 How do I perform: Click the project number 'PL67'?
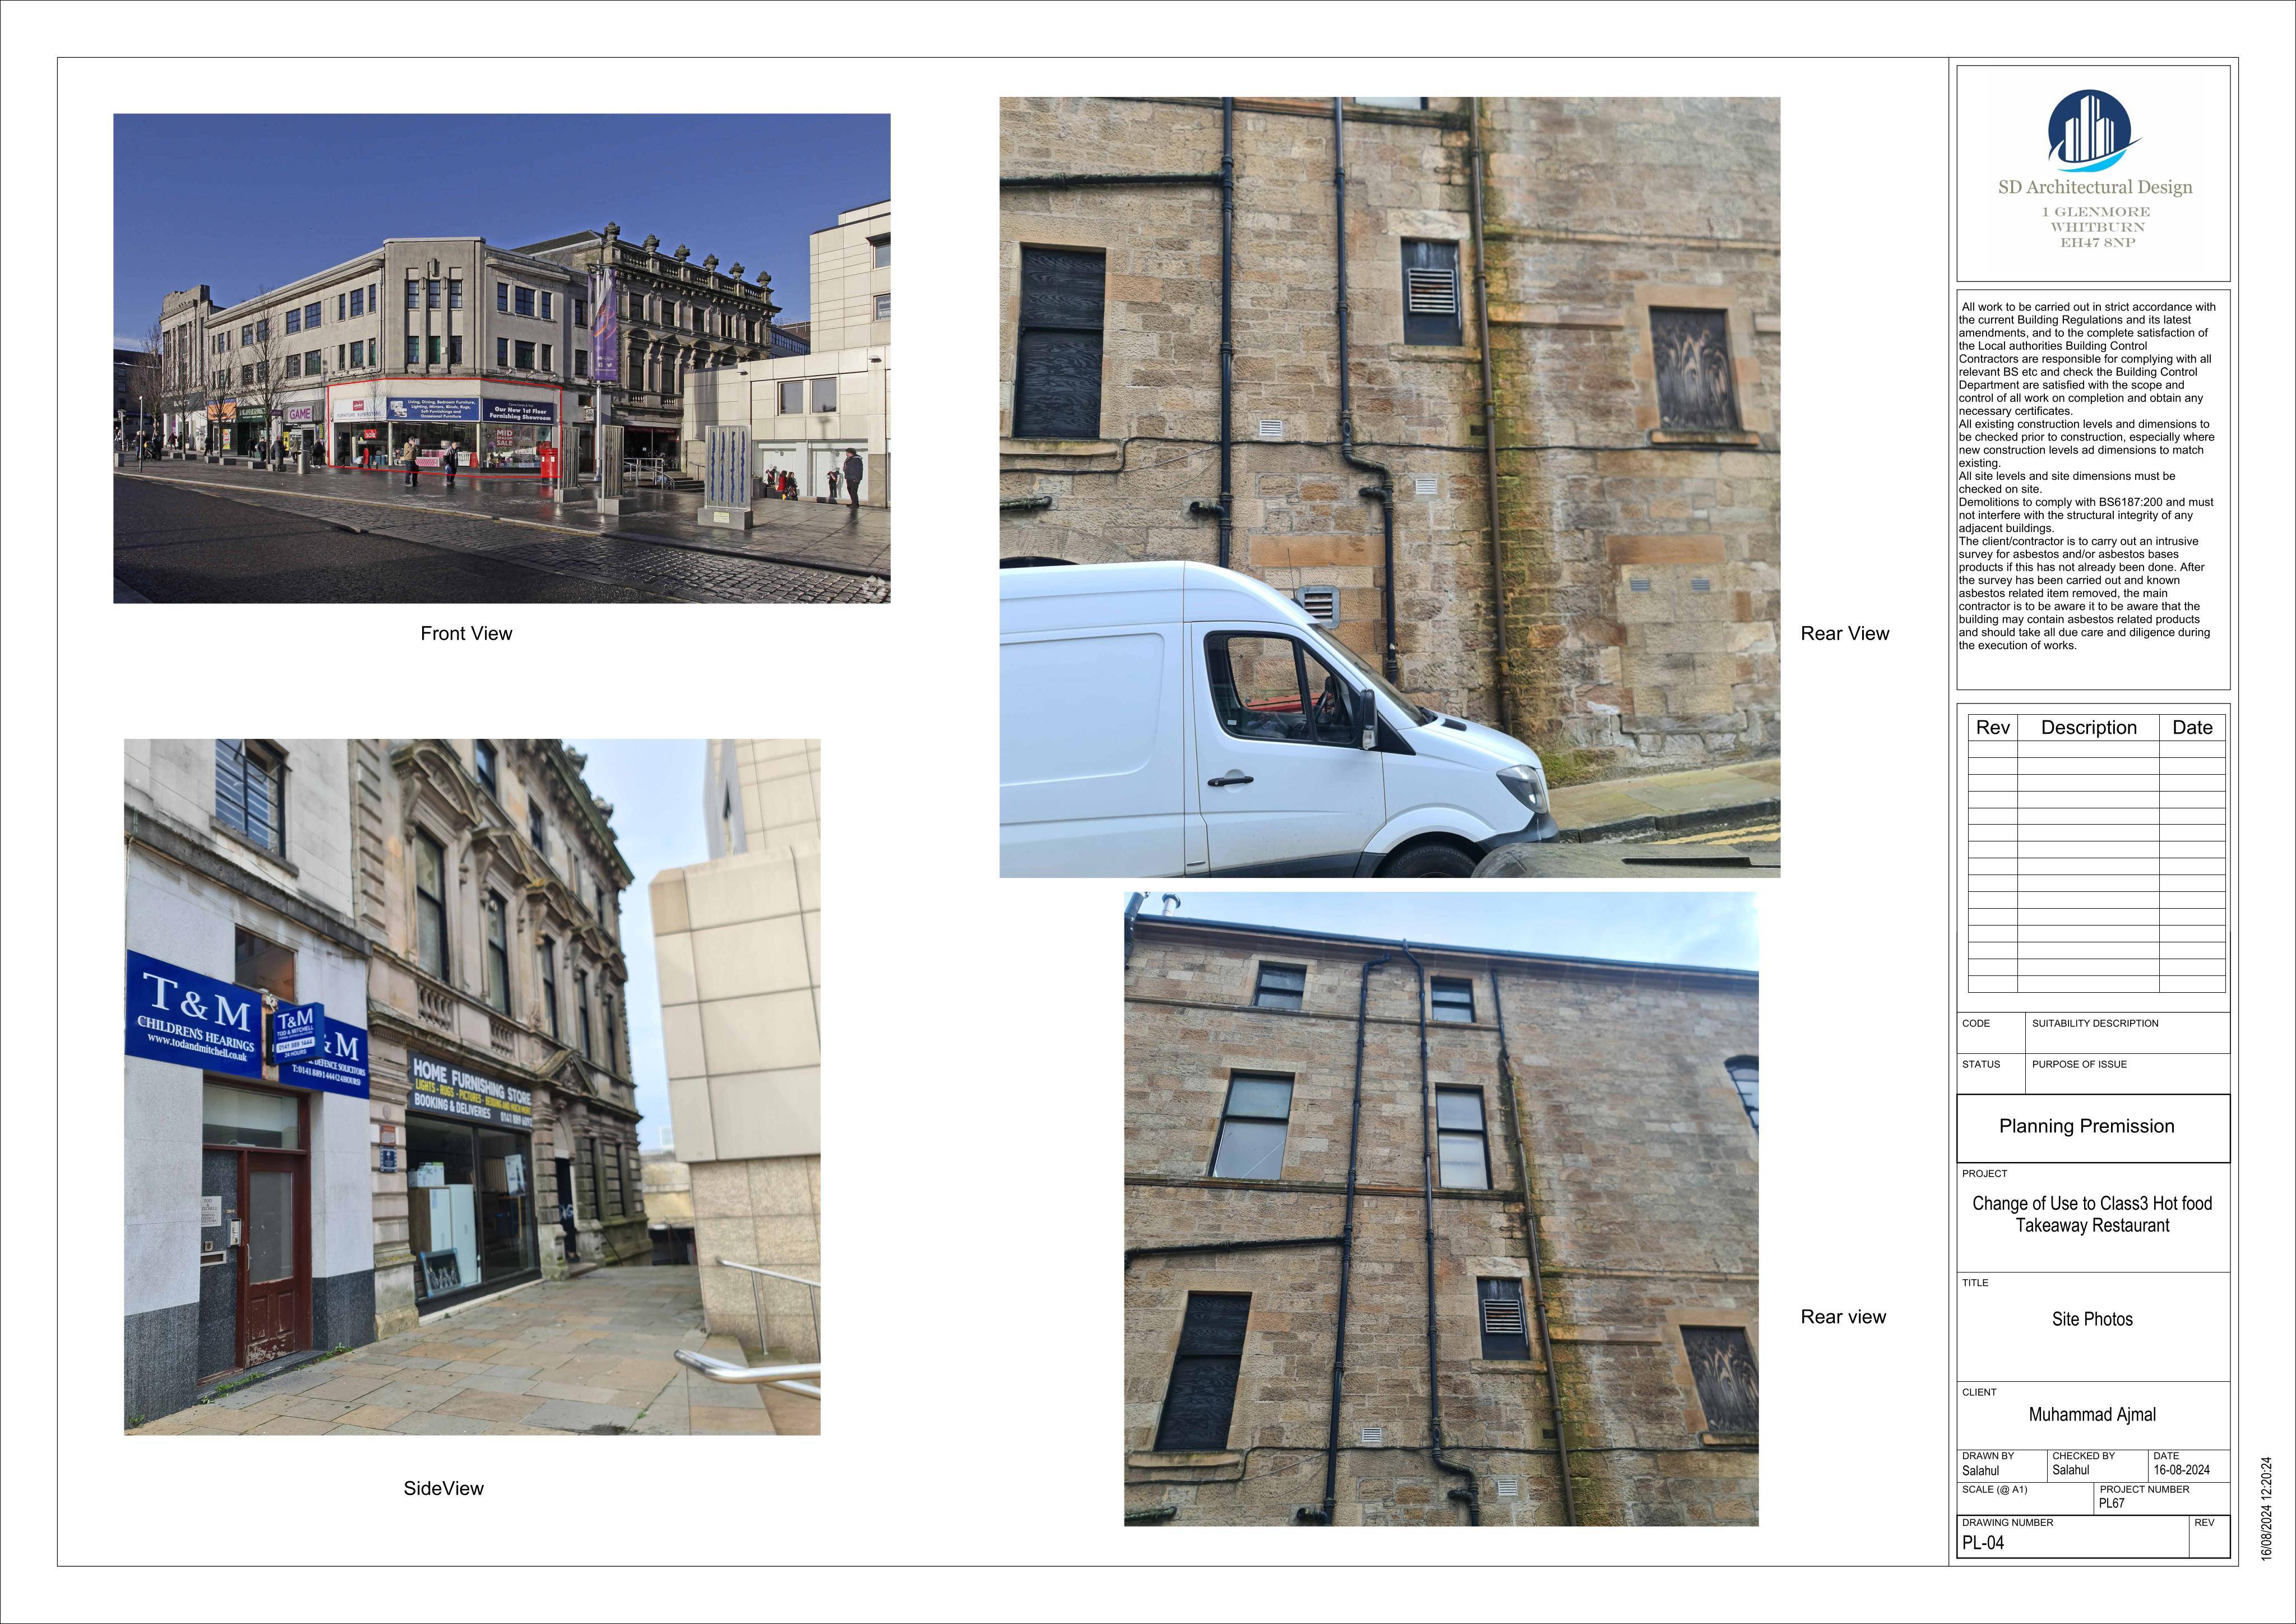[x=2111, y=1503]
